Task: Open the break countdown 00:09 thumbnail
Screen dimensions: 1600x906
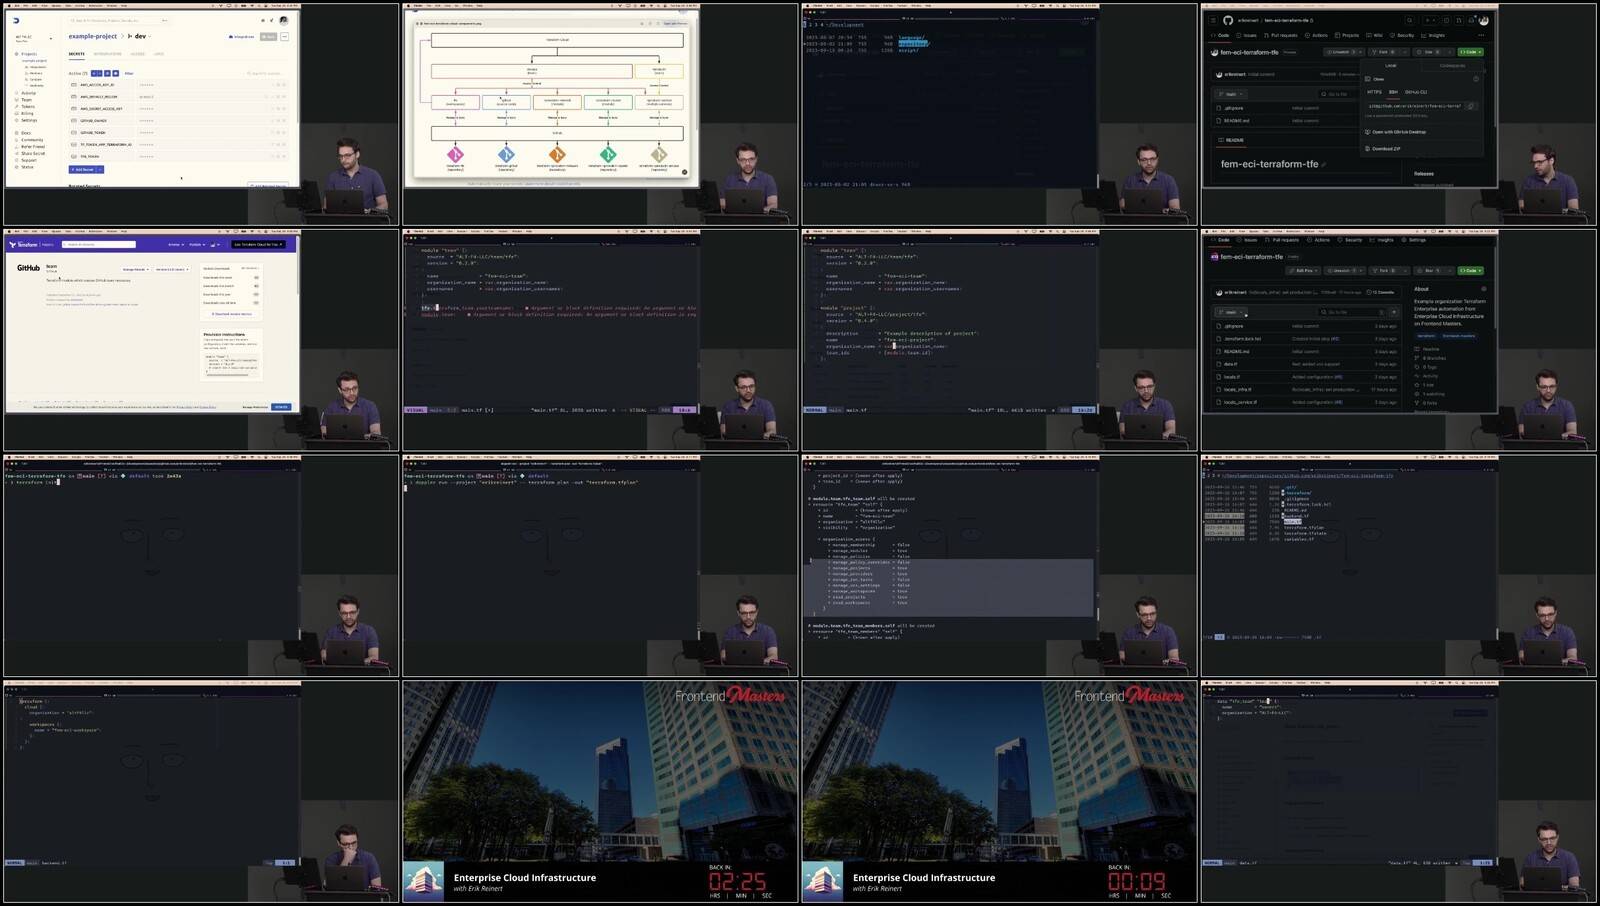Action: pyautogui.click(x=999, y=792)
